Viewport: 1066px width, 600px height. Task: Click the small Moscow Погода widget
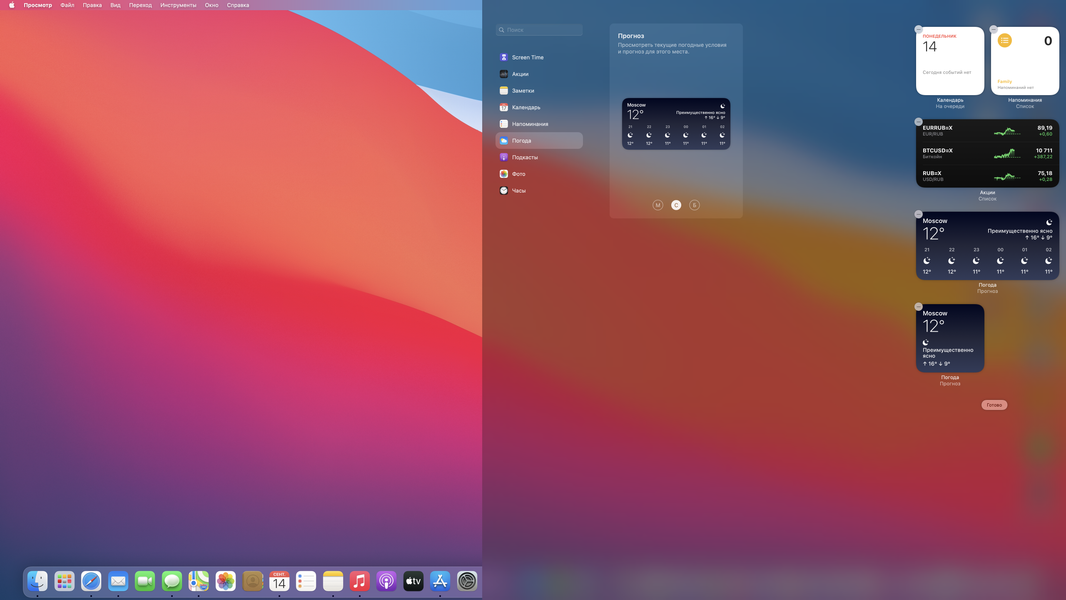(950, 338)
